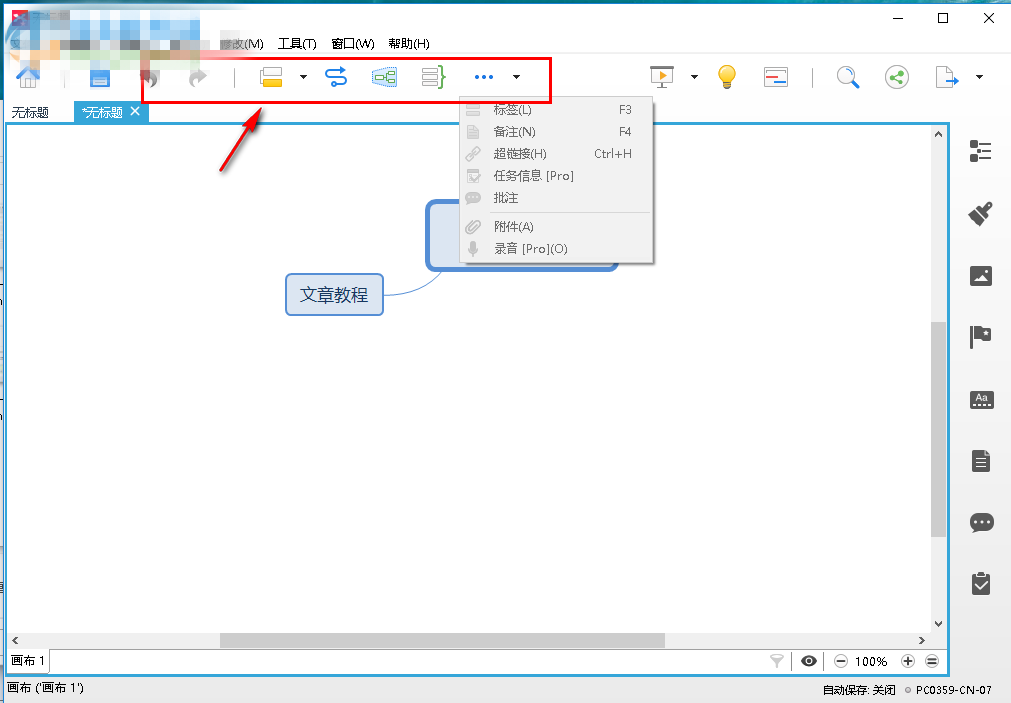This screenshot has width=1011, height=703.
Task: Open the format paintbrush panel in right sidebar
Action: tap(981, 214)
